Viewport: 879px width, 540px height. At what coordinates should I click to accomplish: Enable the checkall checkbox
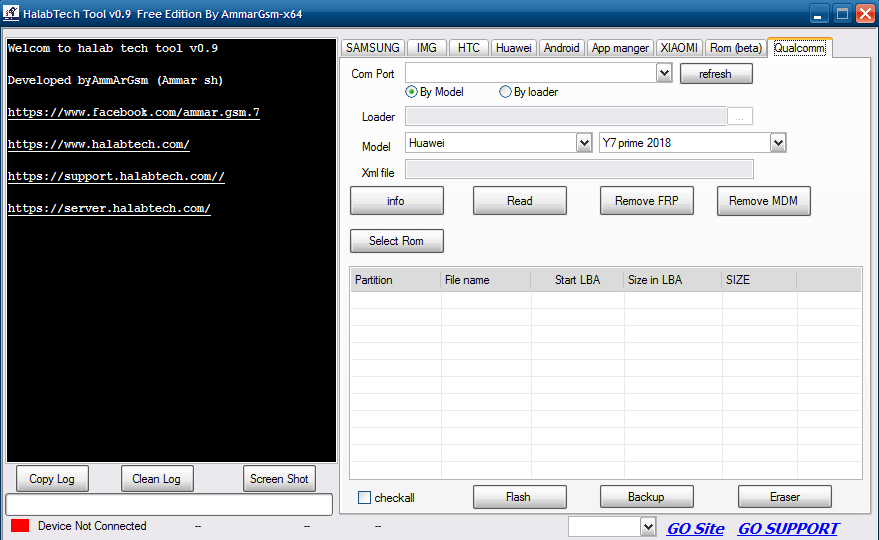[x=365, y=498]
